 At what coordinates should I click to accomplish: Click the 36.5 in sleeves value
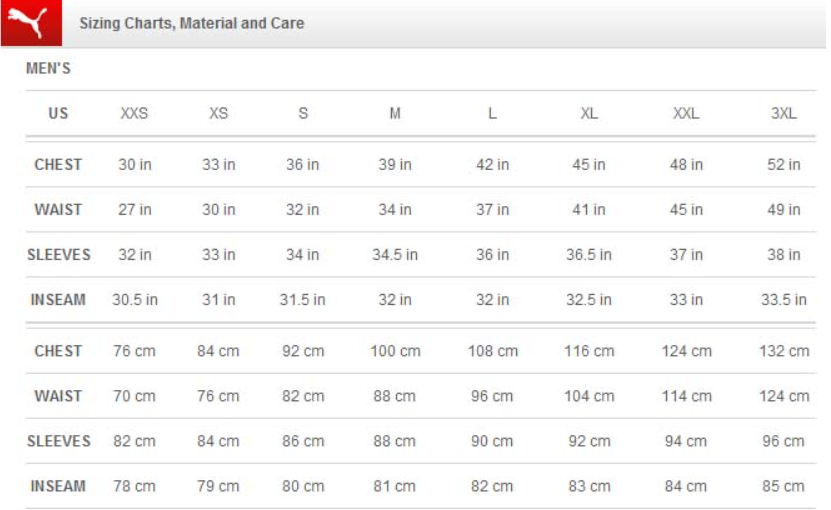tap(589, 255)
